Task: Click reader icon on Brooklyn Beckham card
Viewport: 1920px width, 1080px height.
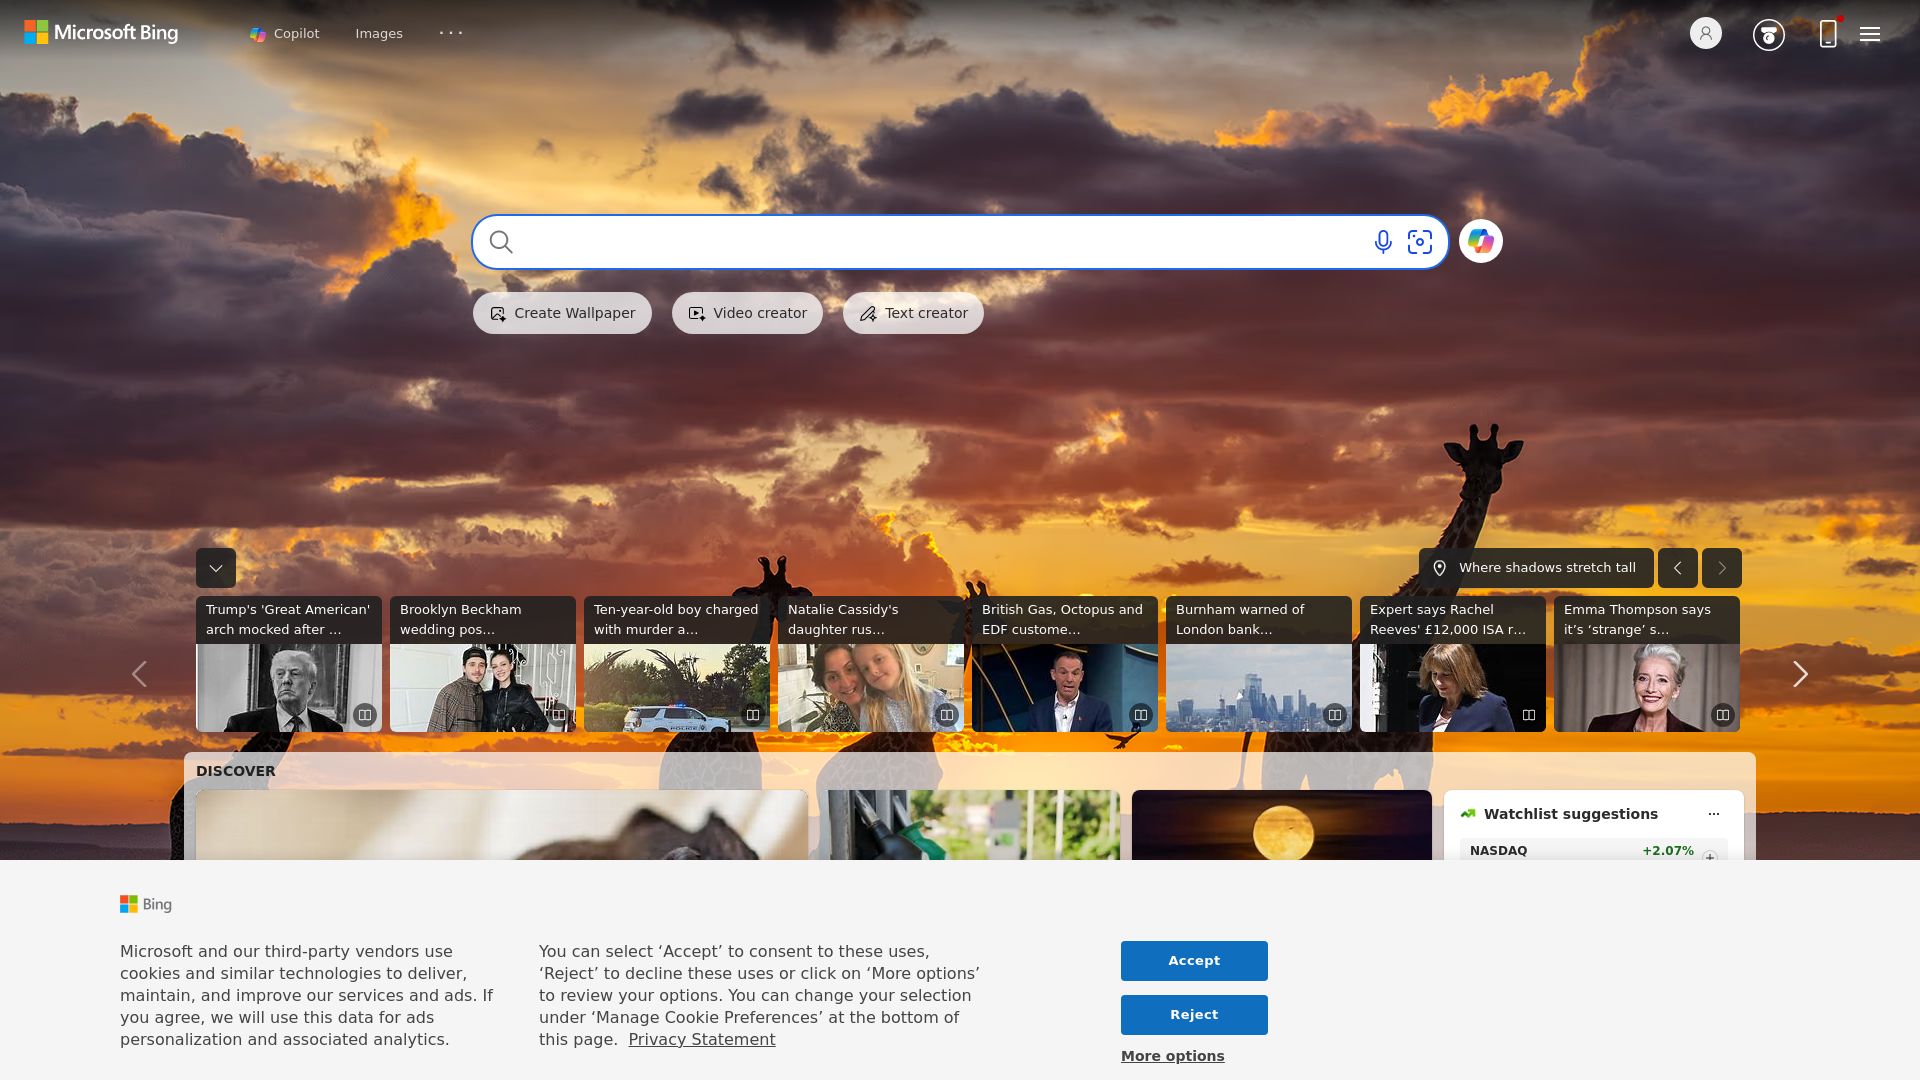Action: [x=559, y=715]
